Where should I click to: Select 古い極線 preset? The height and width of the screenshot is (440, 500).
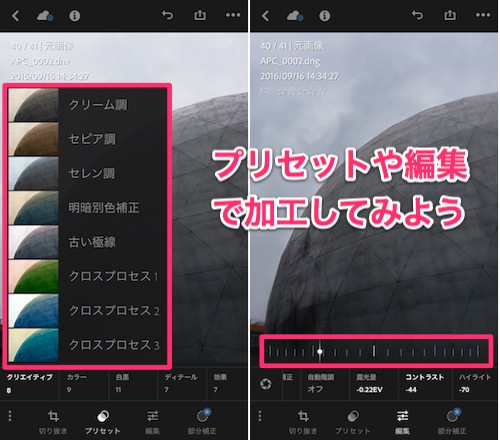(x=87, y=242)
